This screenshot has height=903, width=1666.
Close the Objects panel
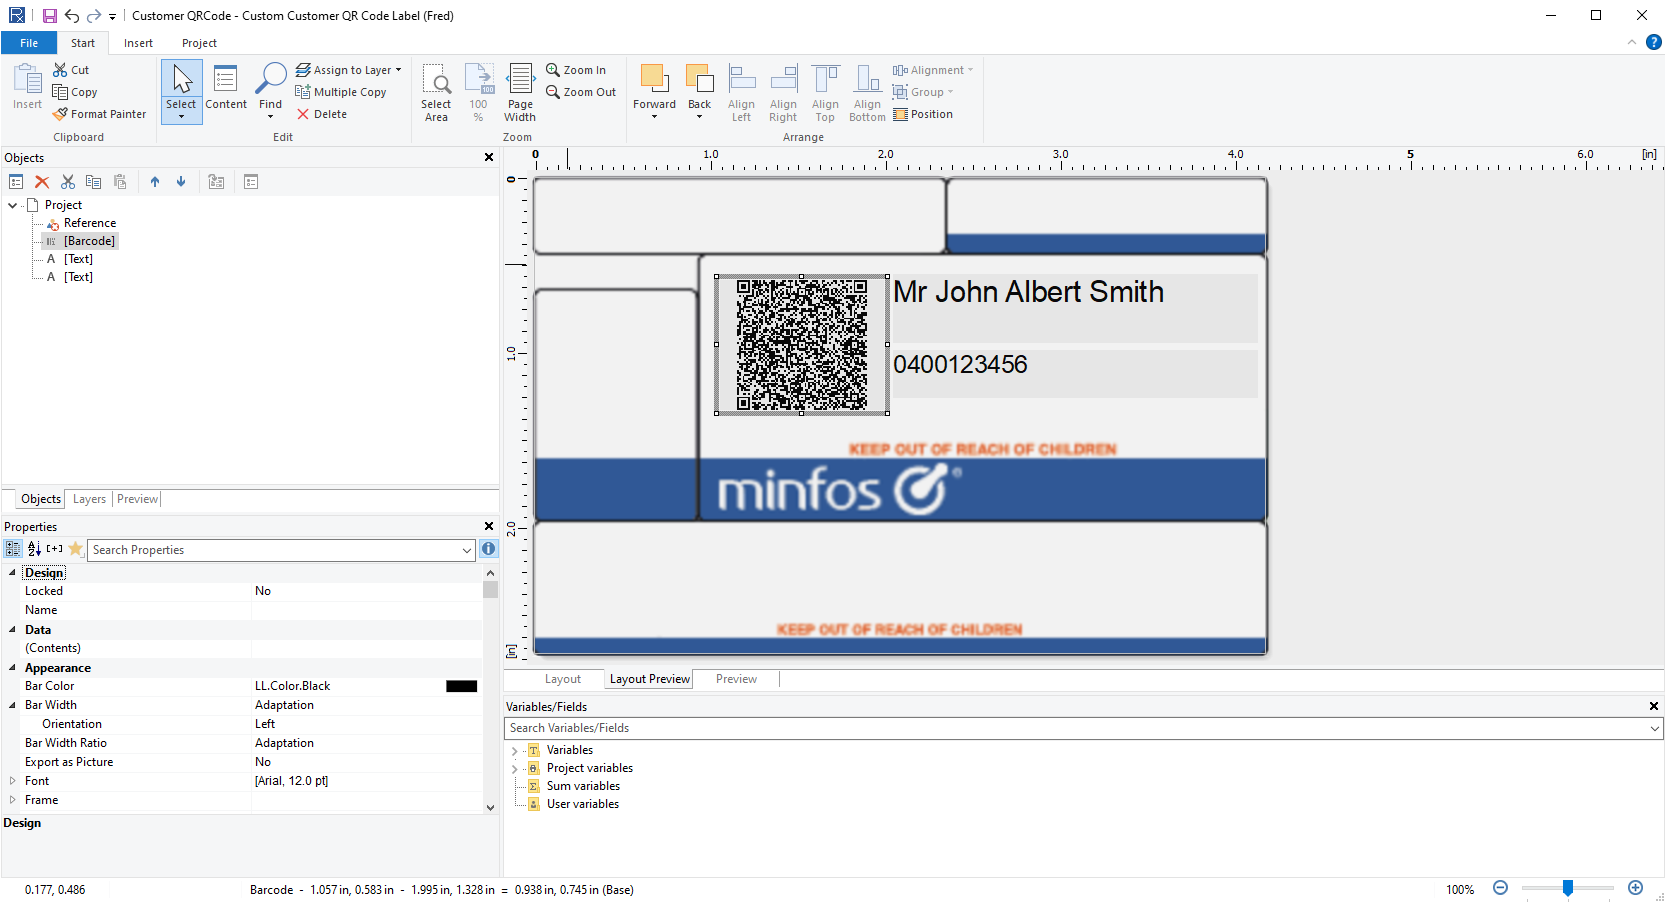pyautogui.click(x=489, y=157)
